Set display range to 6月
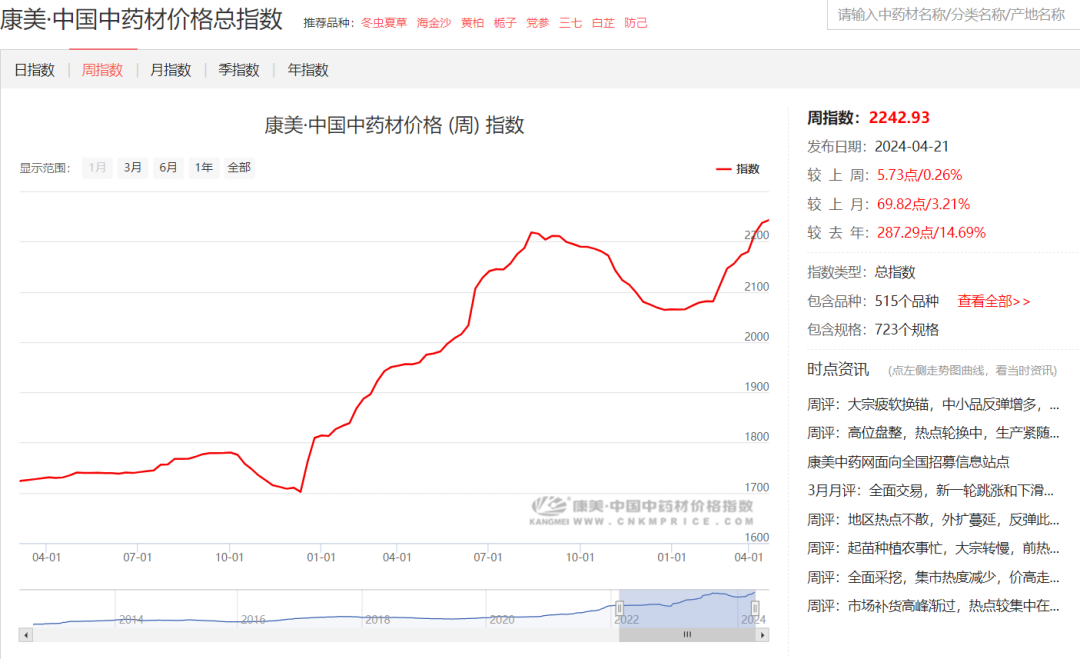The image size is (1080, 659). [x=168, y=167]
